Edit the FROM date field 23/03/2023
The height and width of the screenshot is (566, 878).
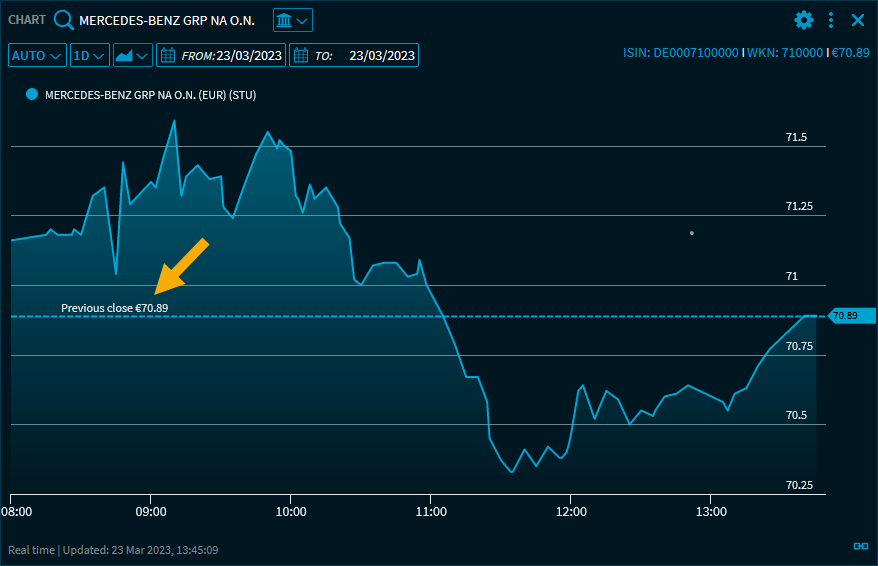click(250, 56)
